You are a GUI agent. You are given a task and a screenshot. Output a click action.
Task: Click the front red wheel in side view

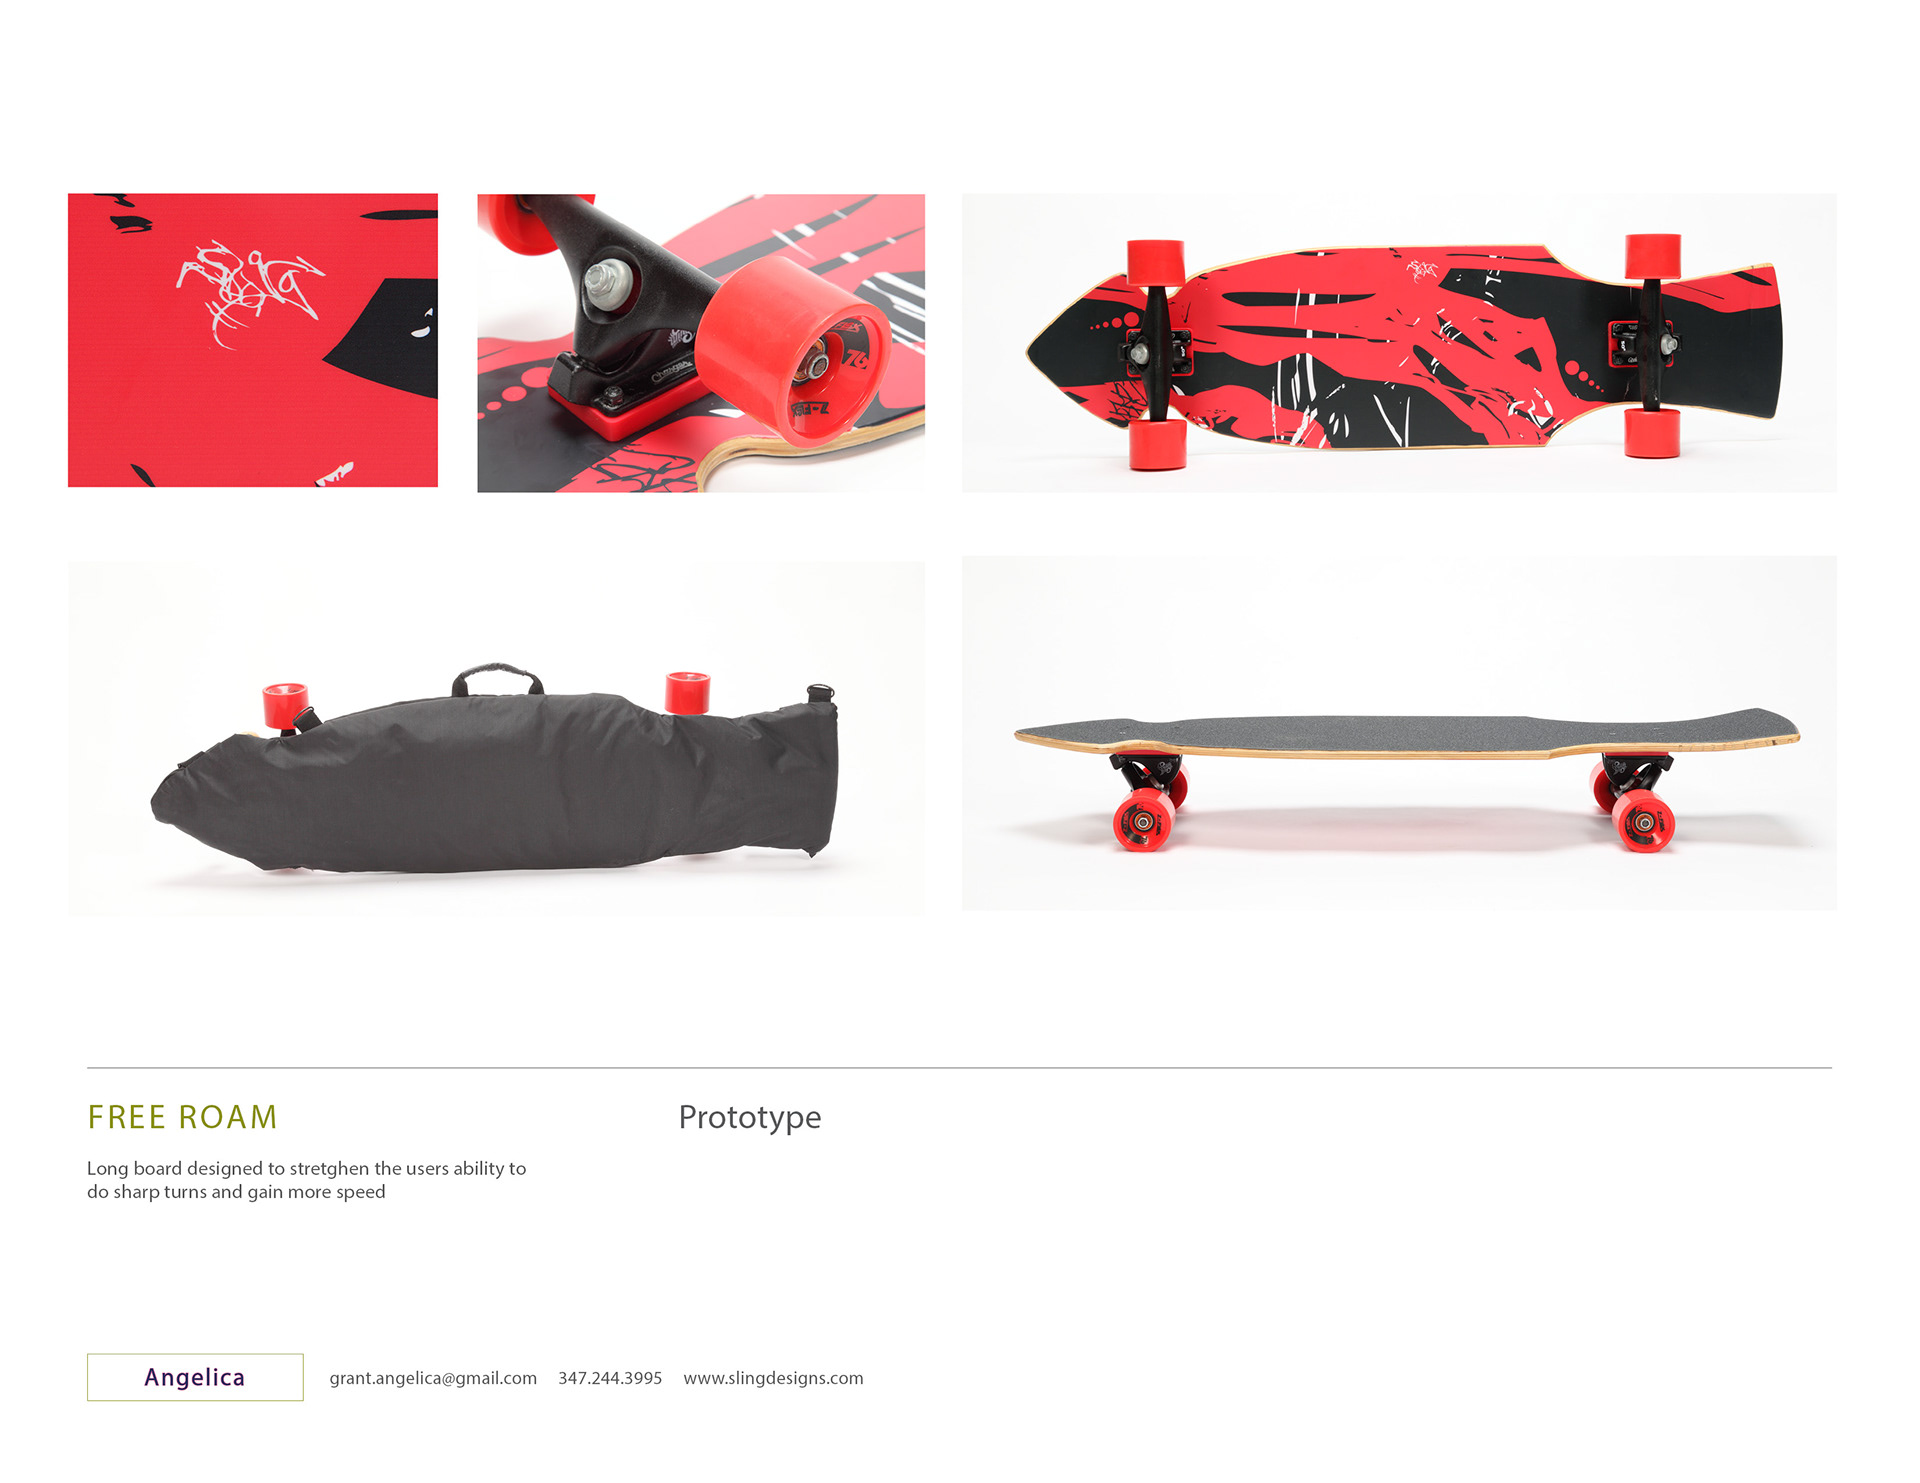[x=1144, y=820]
